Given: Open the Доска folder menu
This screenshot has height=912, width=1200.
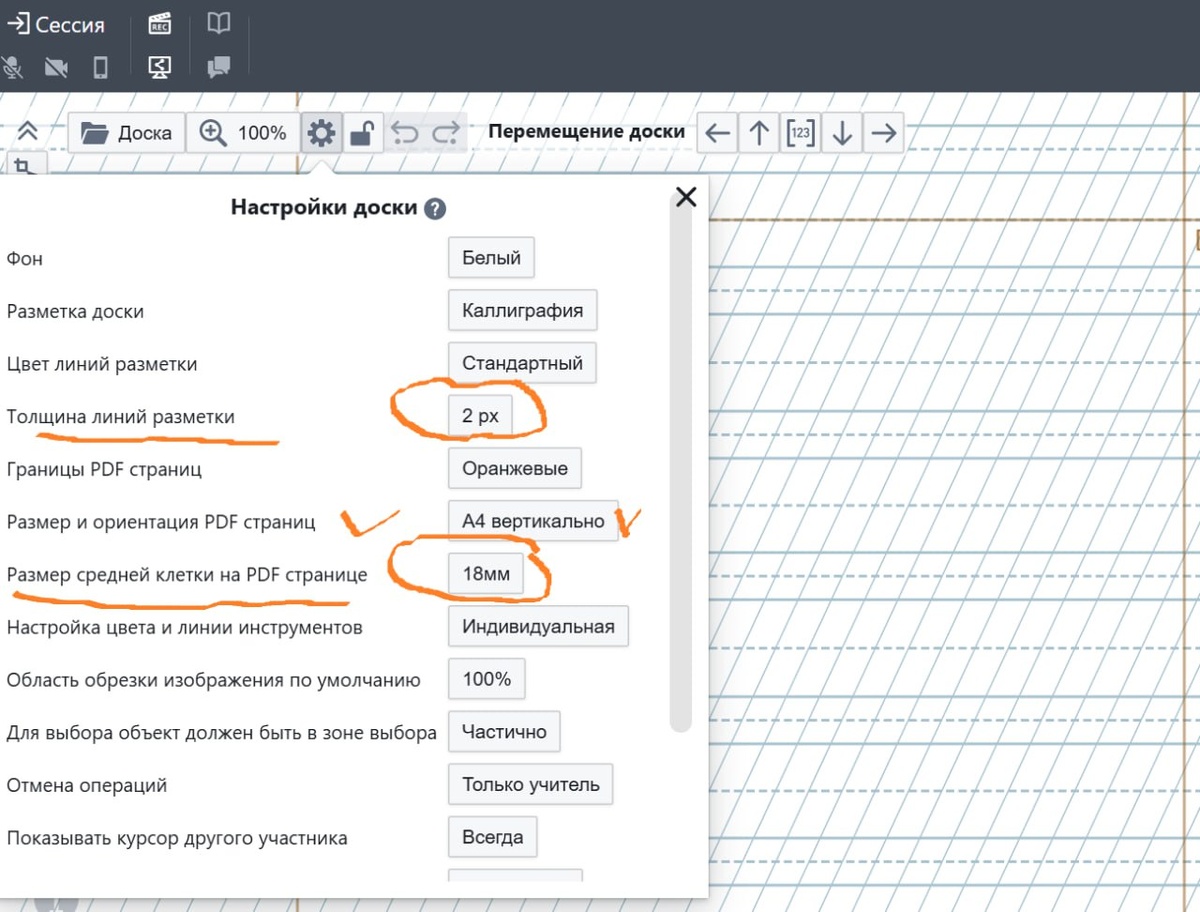Looking at the screenshot, I should coord(126,132).
